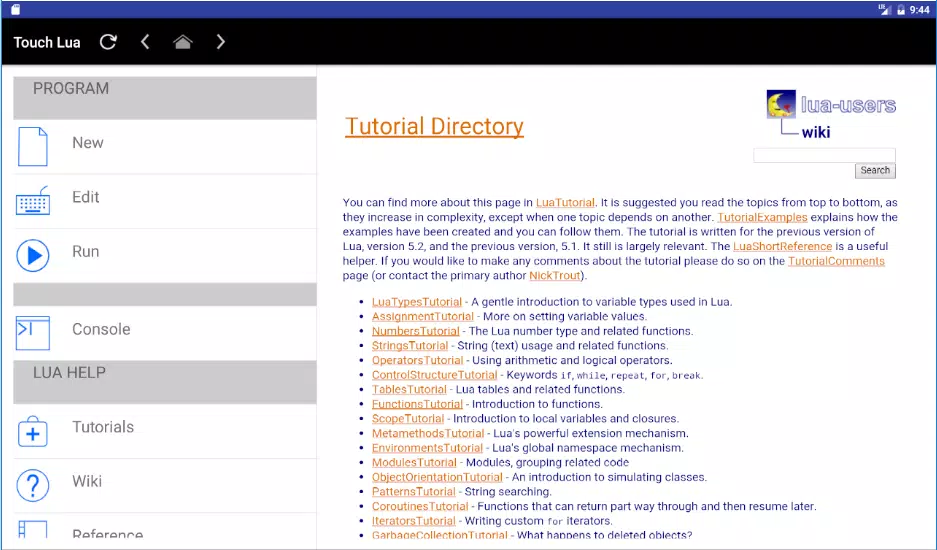Open the Wiki question mark icon

pos(33,485)
